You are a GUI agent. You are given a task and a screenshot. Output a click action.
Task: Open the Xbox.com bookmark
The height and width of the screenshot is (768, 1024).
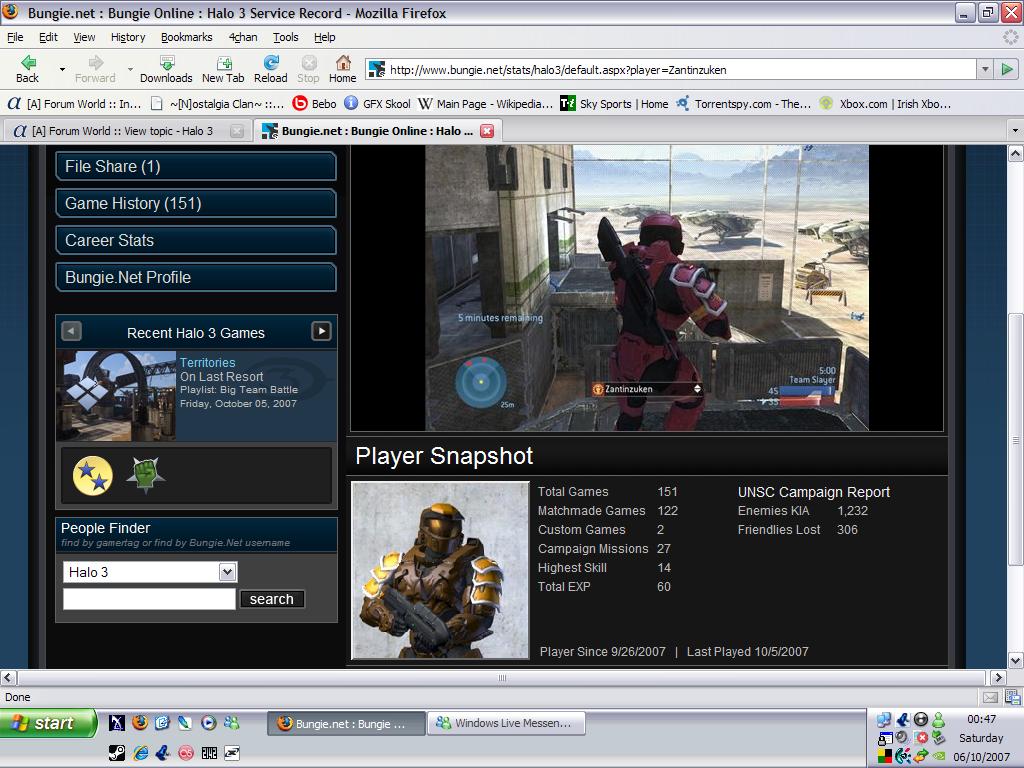(886, 104)
